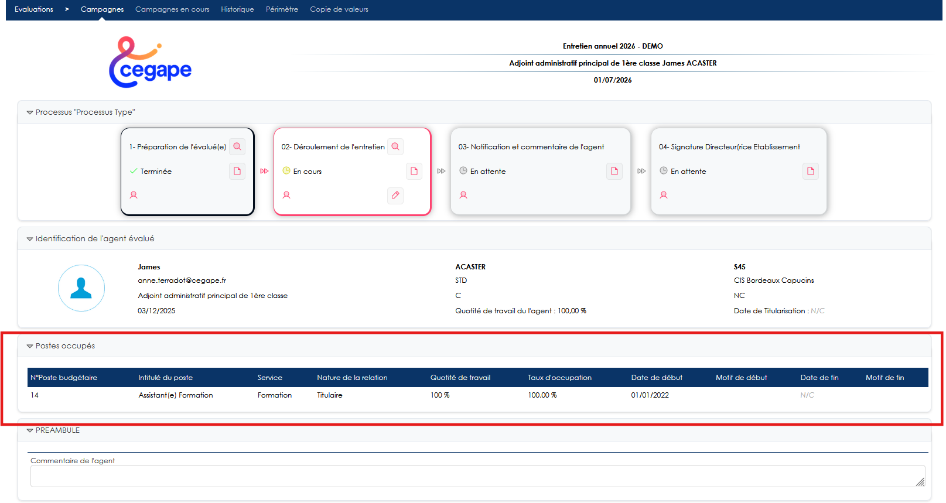Viewport: 946px width, 503px height.
Task: Click N°Poste budgétaire column header
Action: click(64, 378)
